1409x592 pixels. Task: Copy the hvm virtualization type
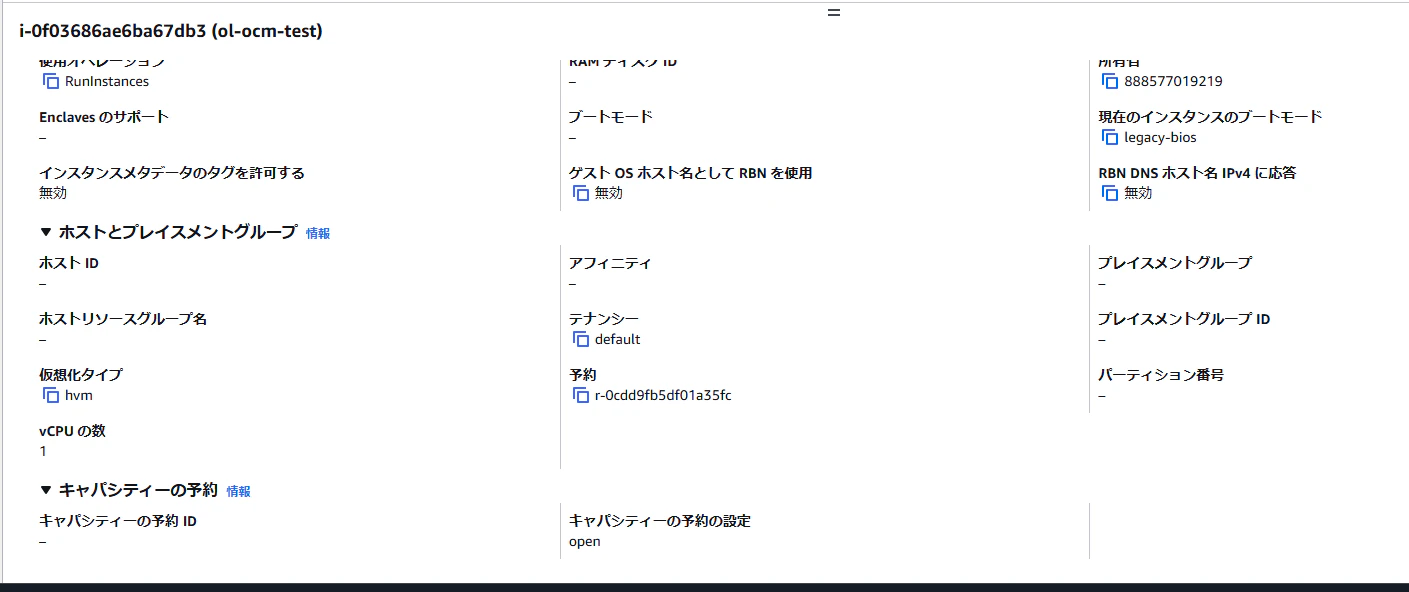[51, 395]
